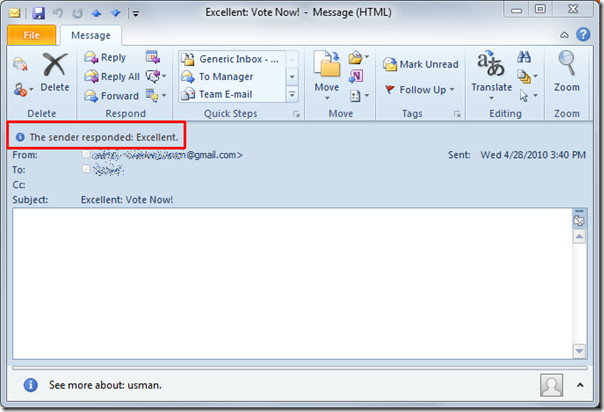604x412 pixels.
Task: Open Customize Quick Access Toolbar dropdown
Action: tap(136, 14)
